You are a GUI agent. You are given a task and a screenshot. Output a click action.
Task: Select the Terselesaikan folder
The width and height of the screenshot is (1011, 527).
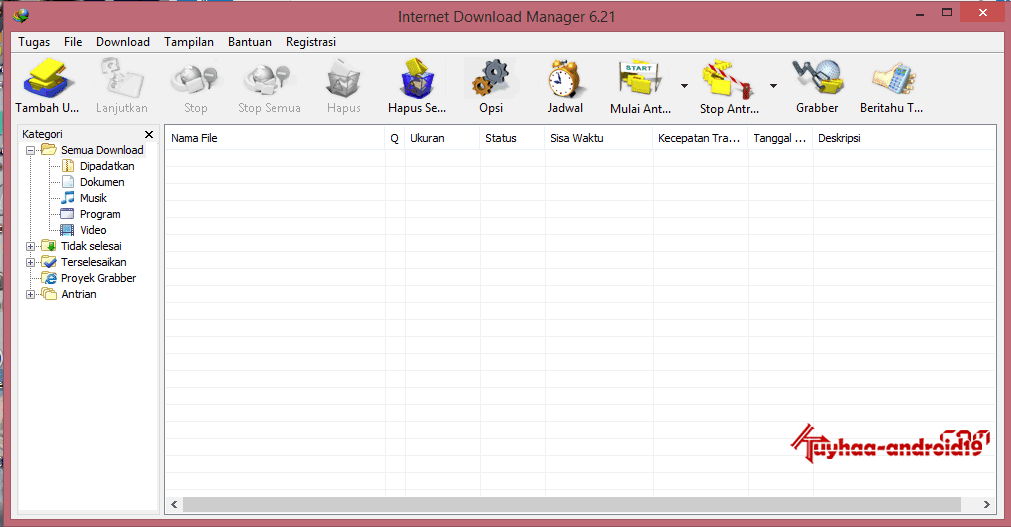93,262
